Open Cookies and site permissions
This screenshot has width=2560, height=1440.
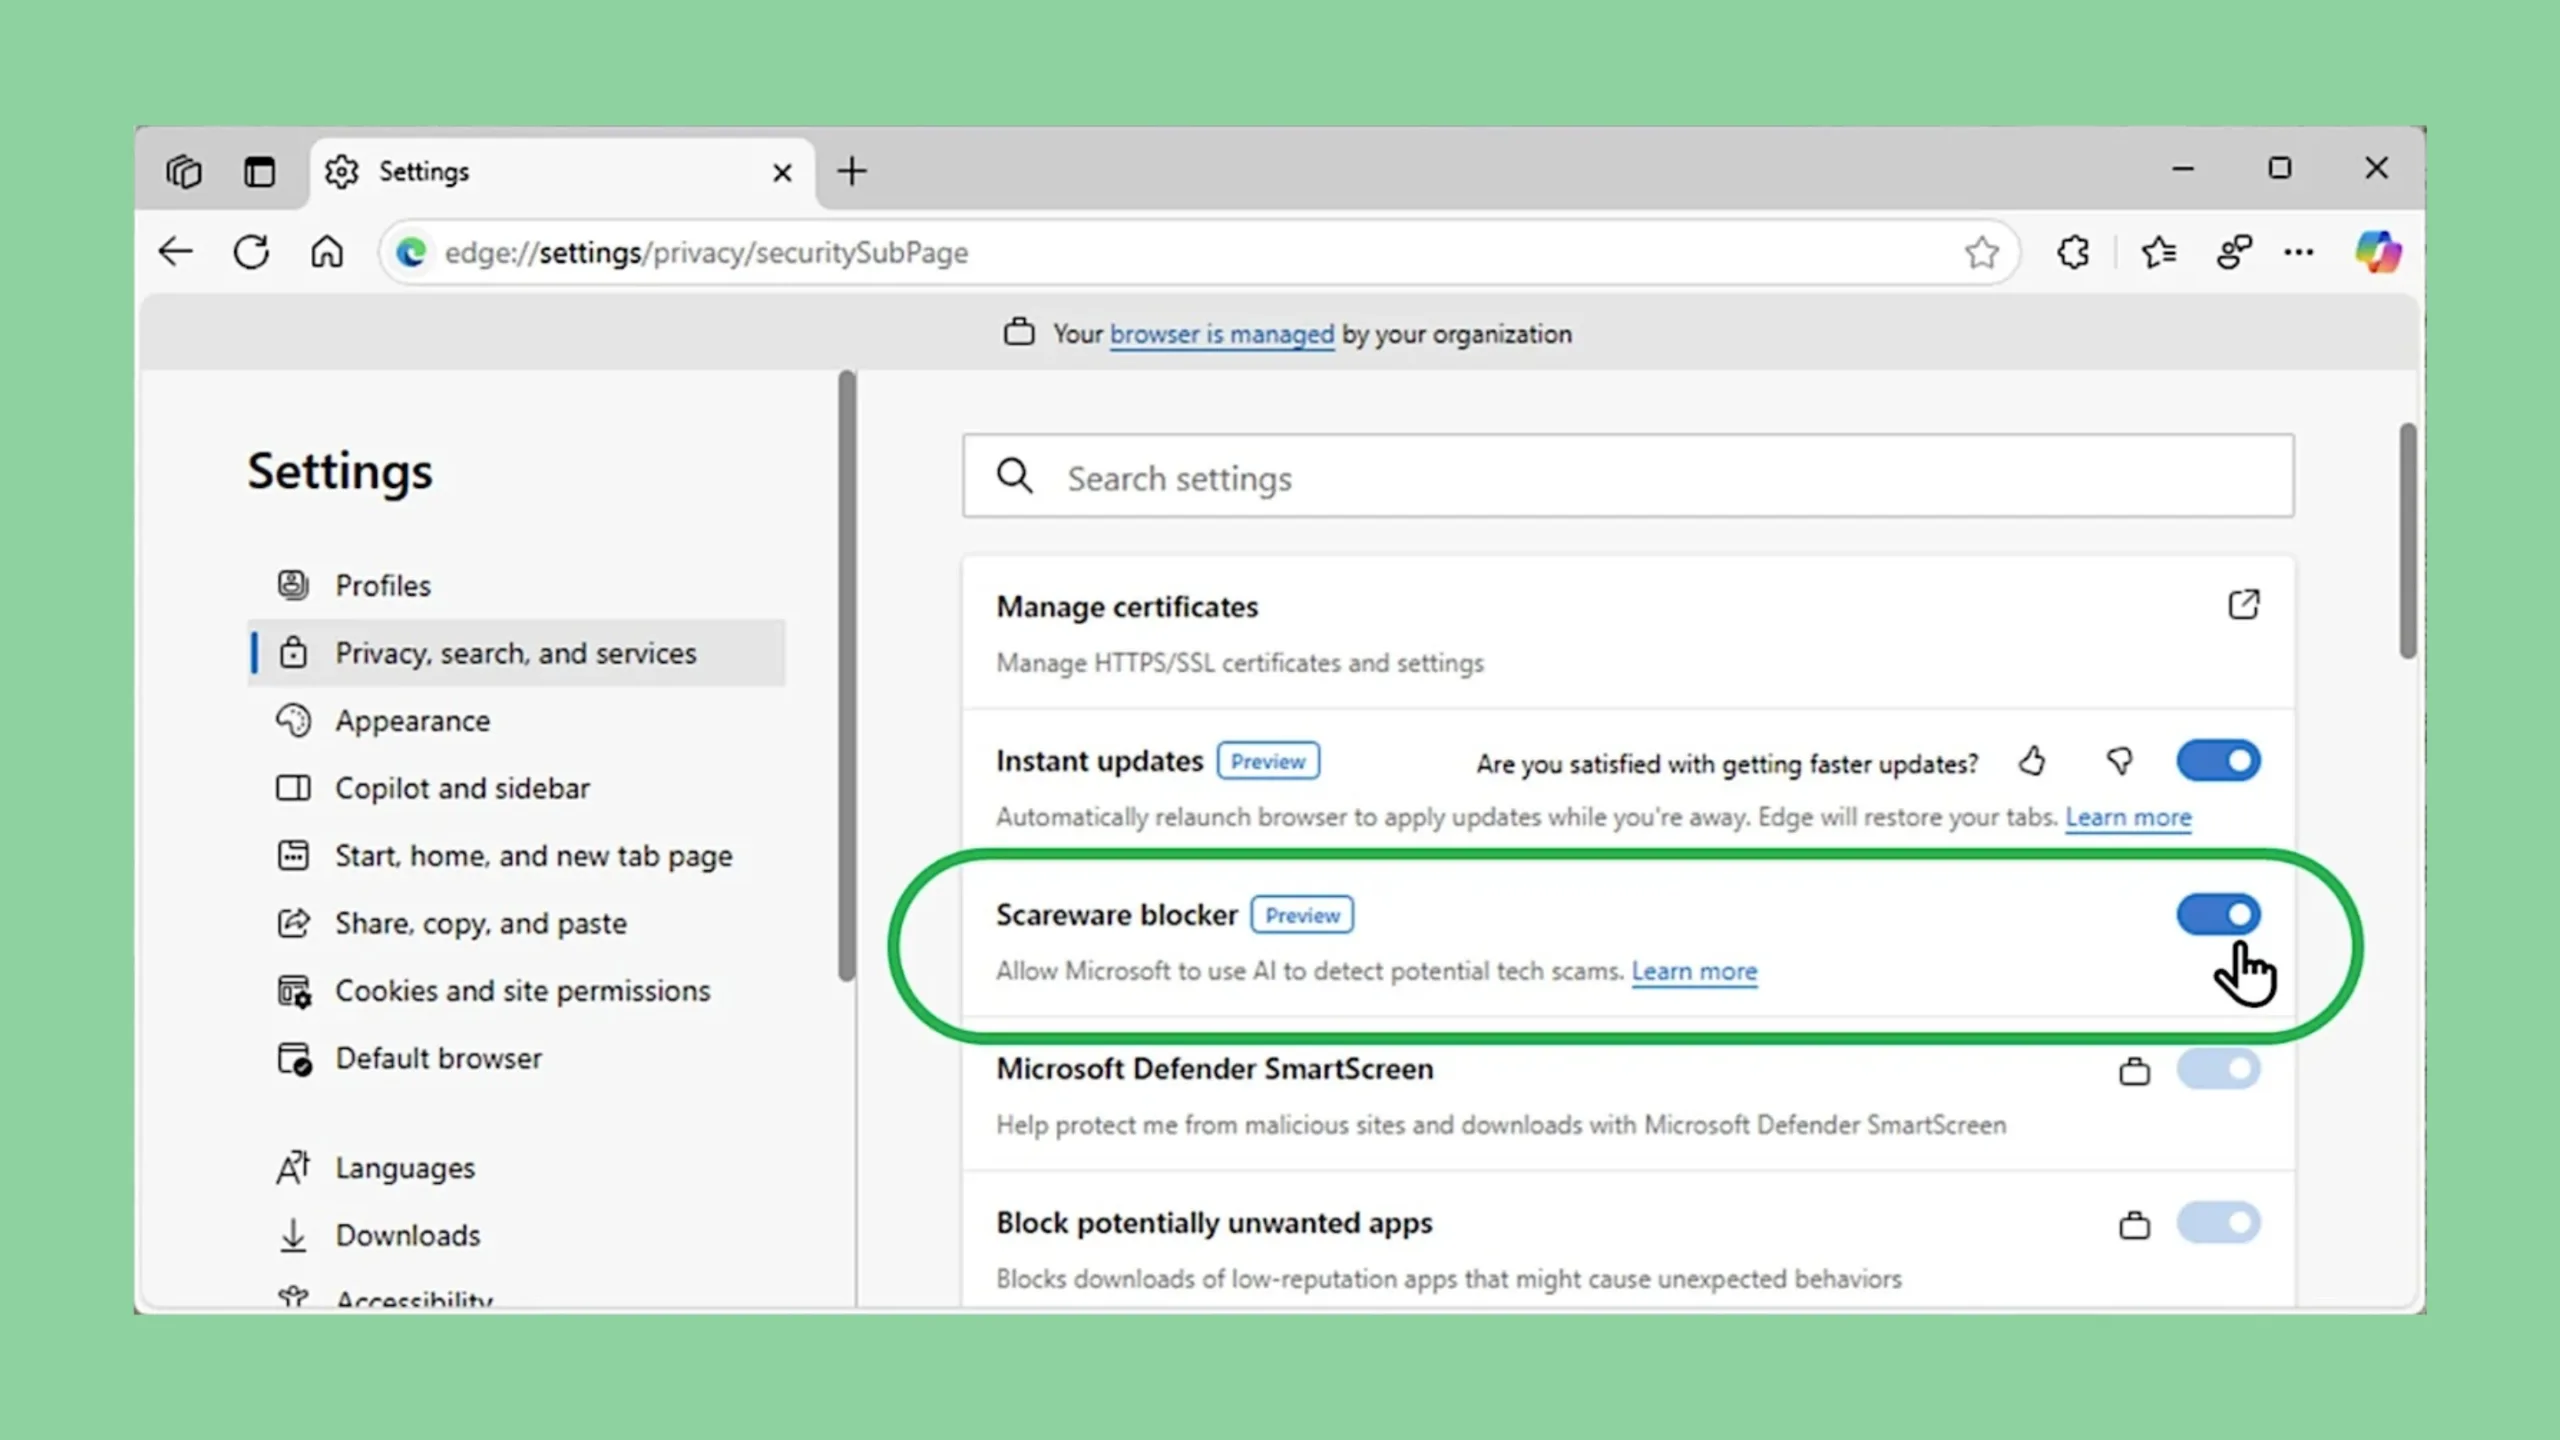click(515, 991)
